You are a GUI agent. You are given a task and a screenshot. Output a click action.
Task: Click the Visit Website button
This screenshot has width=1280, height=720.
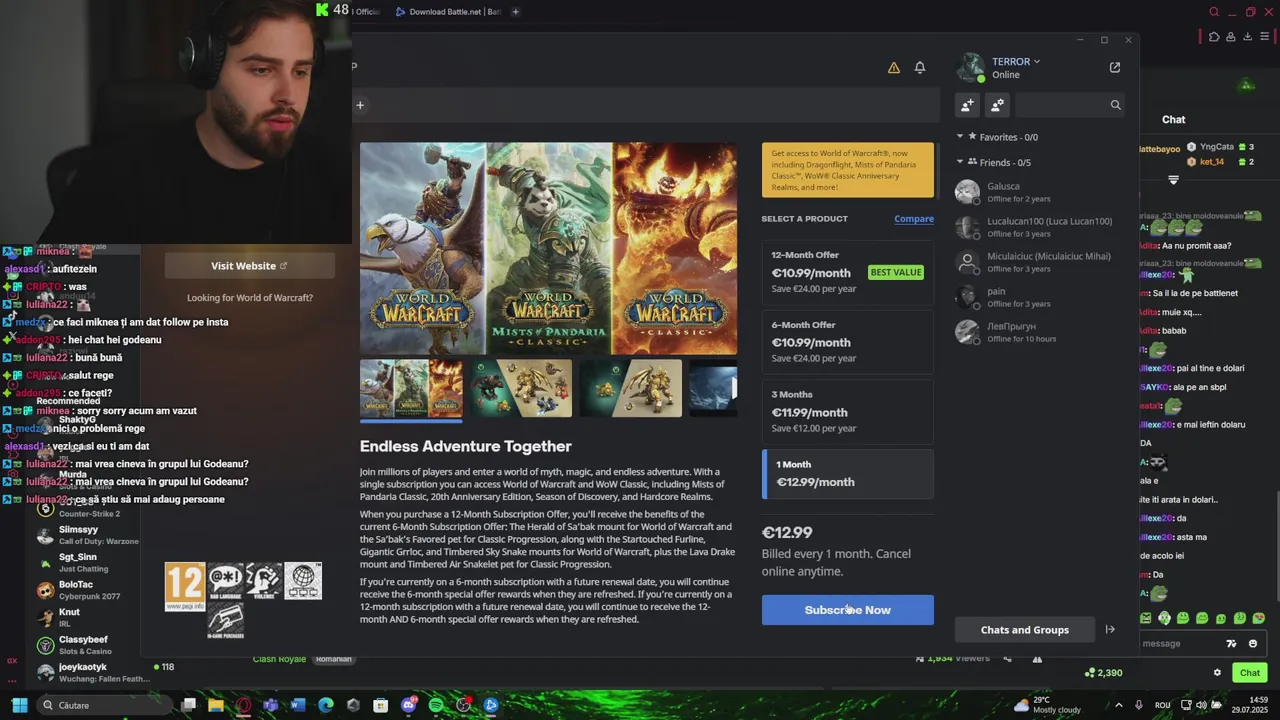pos(250,266)
